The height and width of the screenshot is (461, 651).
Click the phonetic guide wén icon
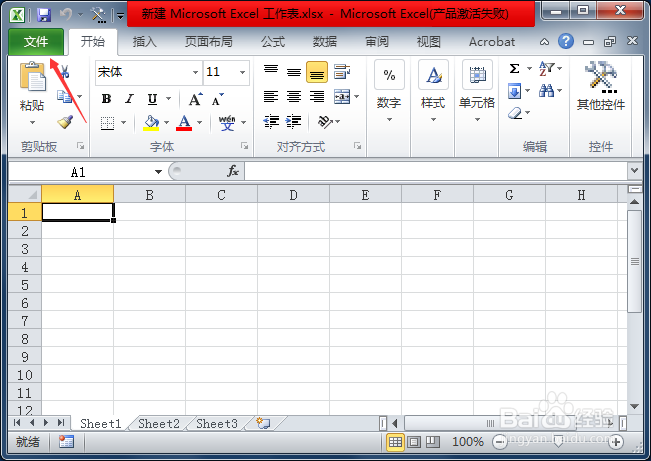click(x=227, y=123)
